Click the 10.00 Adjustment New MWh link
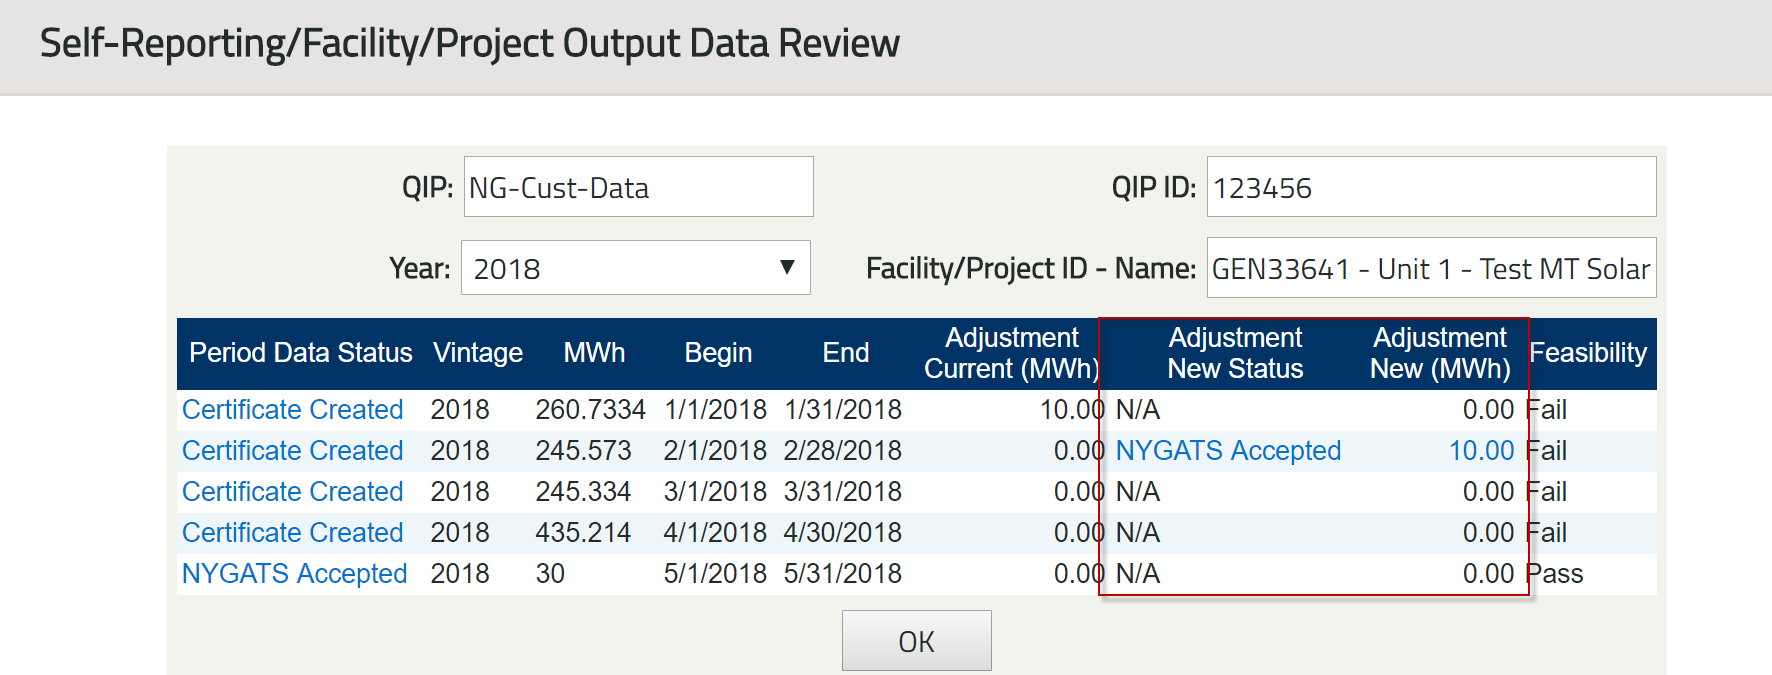Image resolution: width=1772 pixels, height=675 pixels. (x=1481, y=451)
